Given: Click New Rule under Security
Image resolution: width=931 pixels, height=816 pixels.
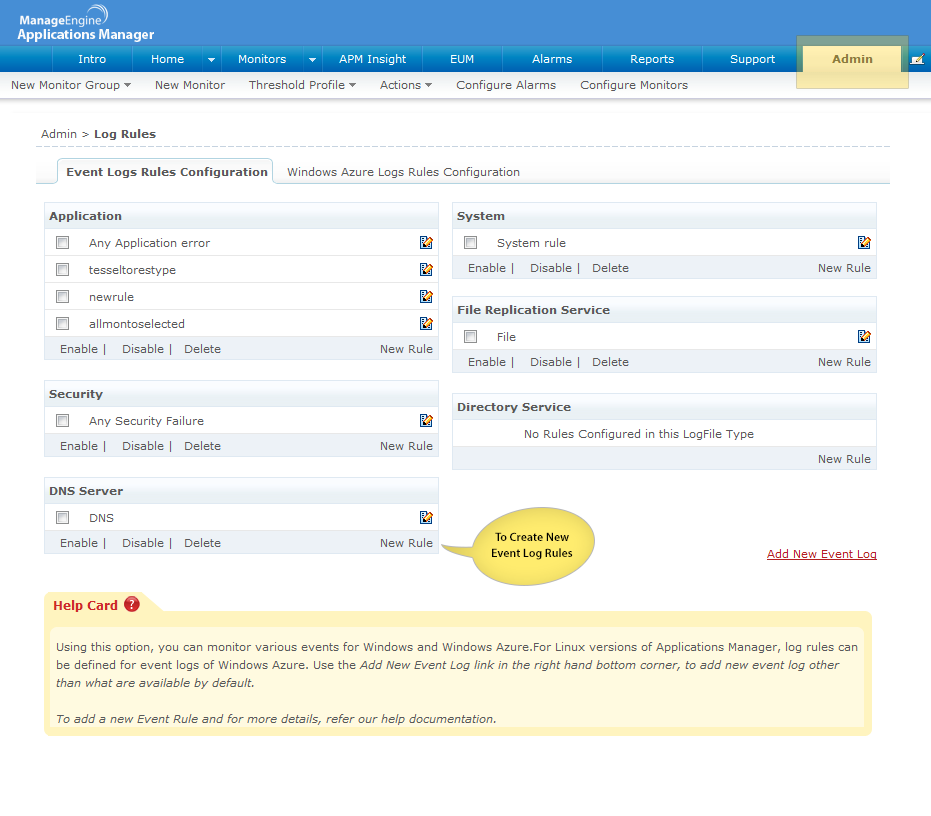Looking at the screenshot, I should pyautogui.click(x=406, y=445).
